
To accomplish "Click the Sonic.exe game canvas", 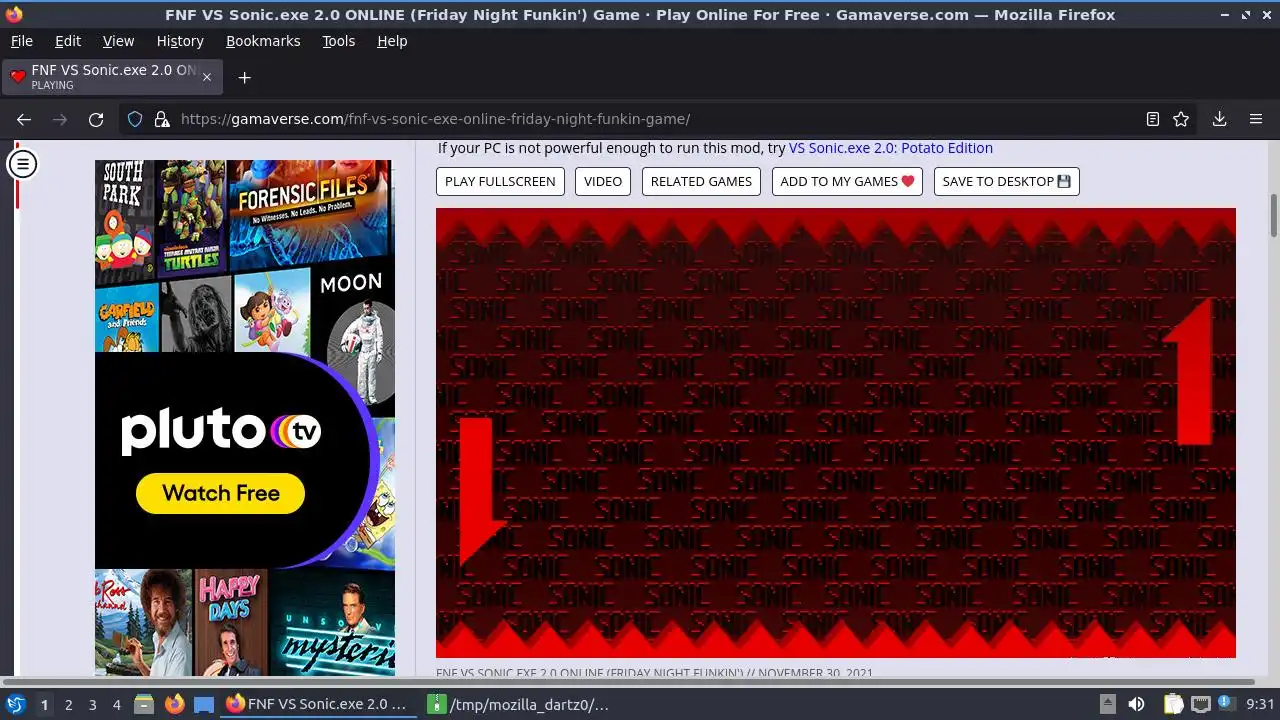I will pos(836,433).
